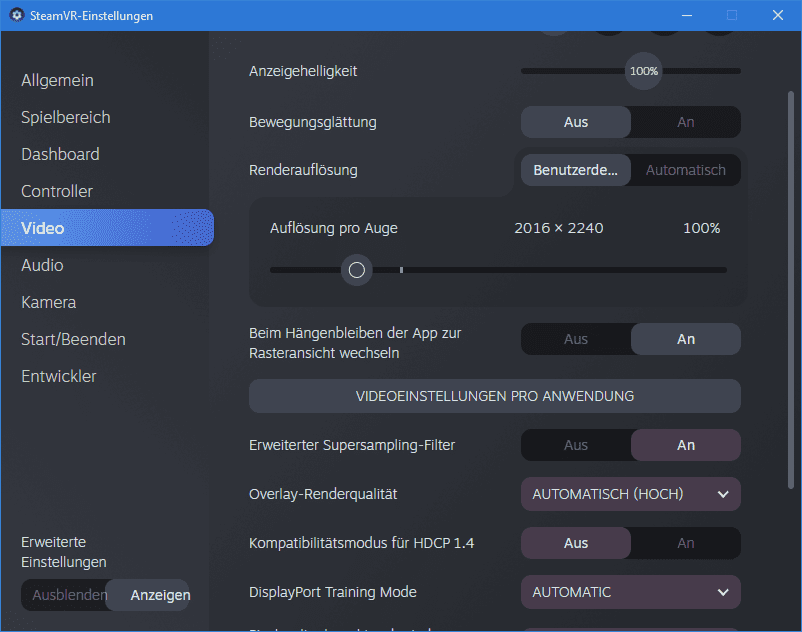Open Videoeinstellungen pro Anwendung
This screenshot has height=632, width=802.
click(x=495, y=396)
